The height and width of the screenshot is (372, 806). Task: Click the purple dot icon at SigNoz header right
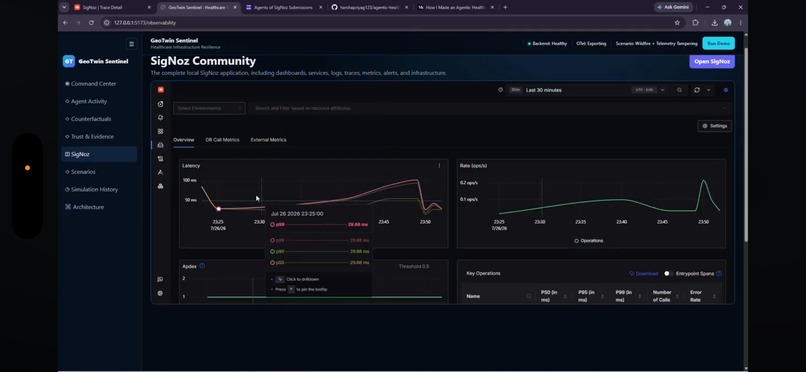click(x=726, y=90)
